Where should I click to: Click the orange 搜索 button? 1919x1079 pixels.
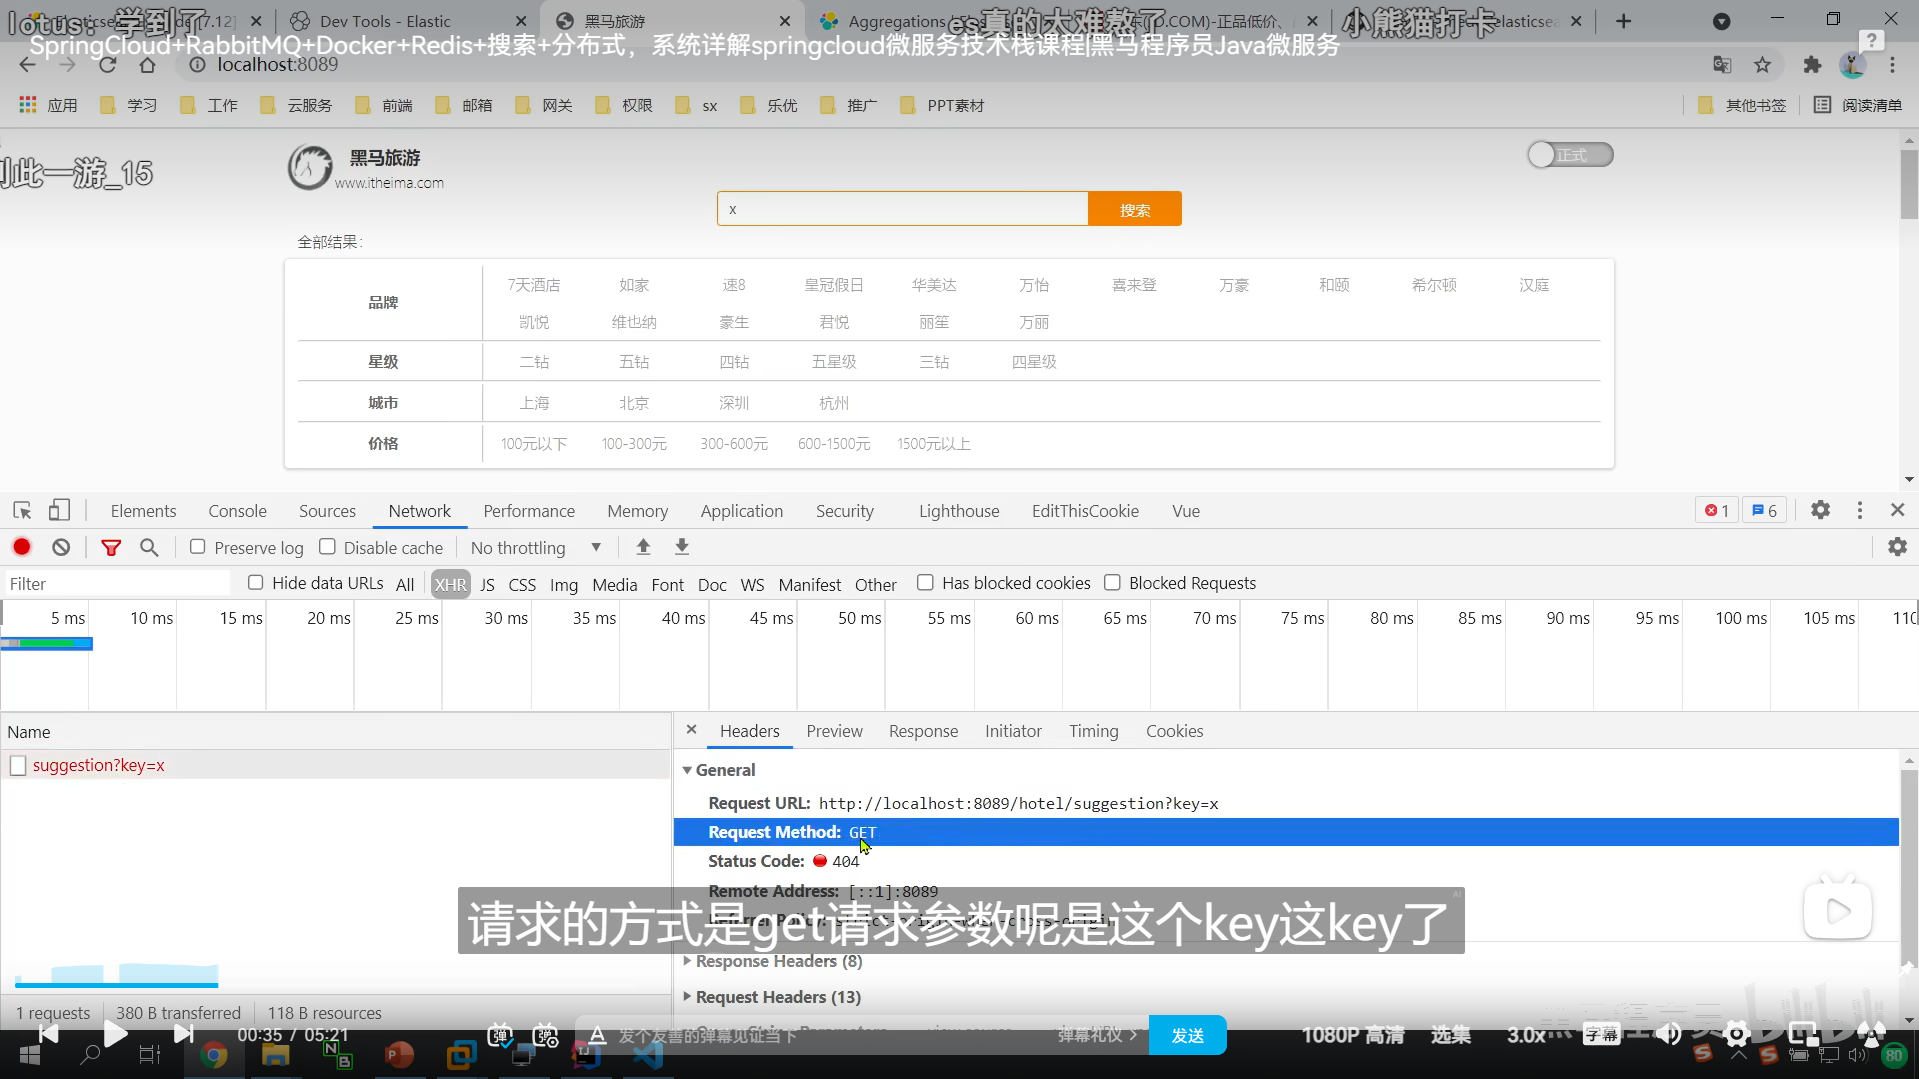1134,209
